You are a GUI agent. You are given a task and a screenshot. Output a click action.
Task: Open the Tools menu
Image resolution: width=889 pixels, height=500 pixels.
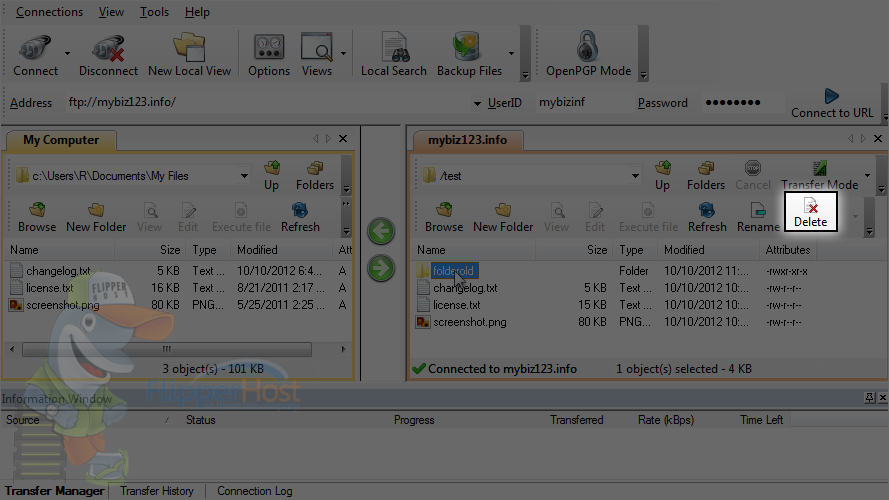point(154,12)
